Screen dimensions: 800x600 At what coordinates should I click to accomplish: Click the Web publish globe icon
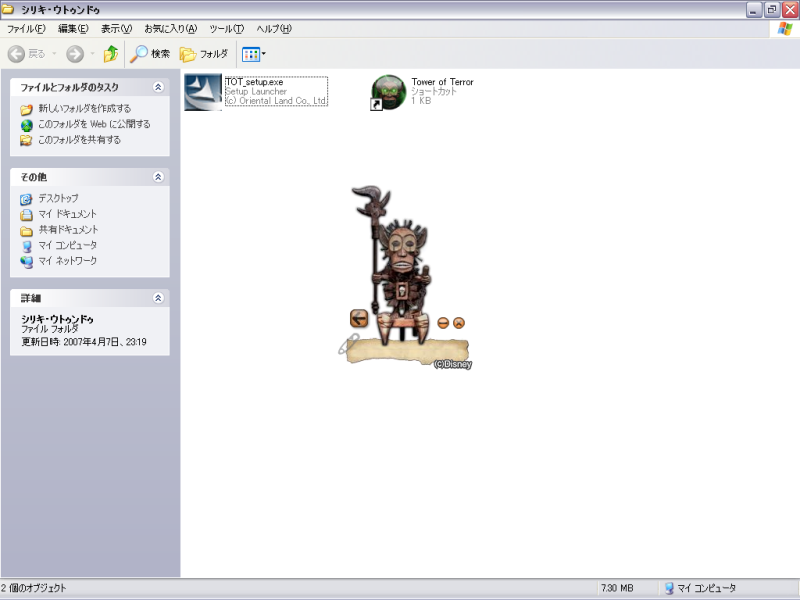pos(27,125)
